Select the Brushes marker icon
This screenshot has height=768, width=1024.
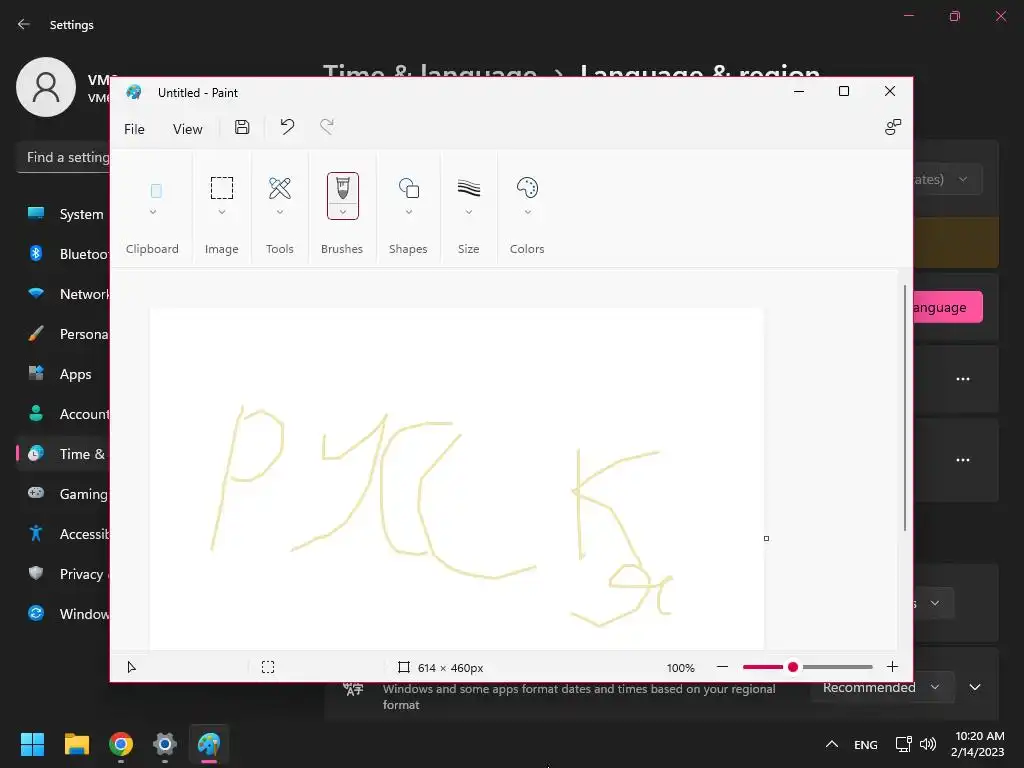coord(343,188)
